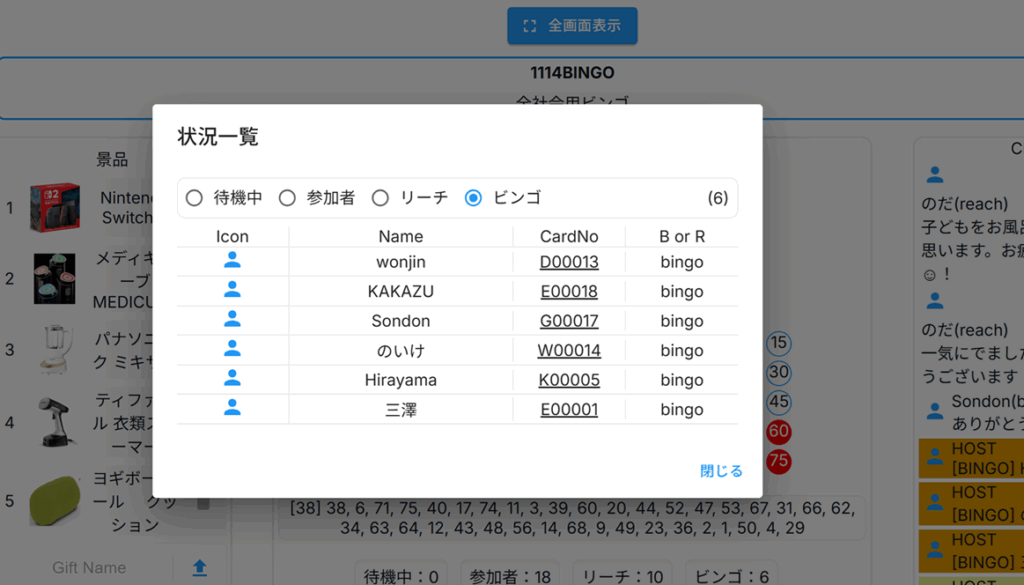This screenshot has width=1024, height=585.
Task: Click the user icon beside Sondon
Action: click(232, 320)
